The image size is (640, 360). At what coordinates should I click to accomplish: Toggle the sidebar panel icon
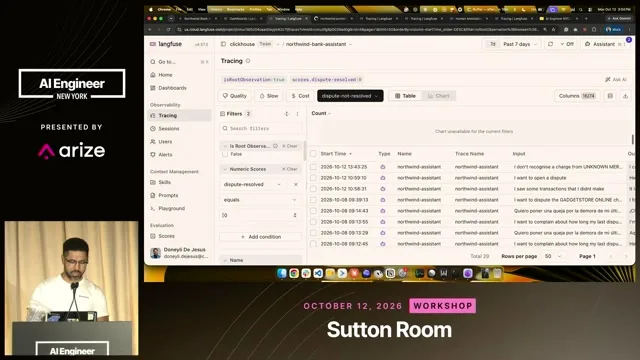[223, 44]
